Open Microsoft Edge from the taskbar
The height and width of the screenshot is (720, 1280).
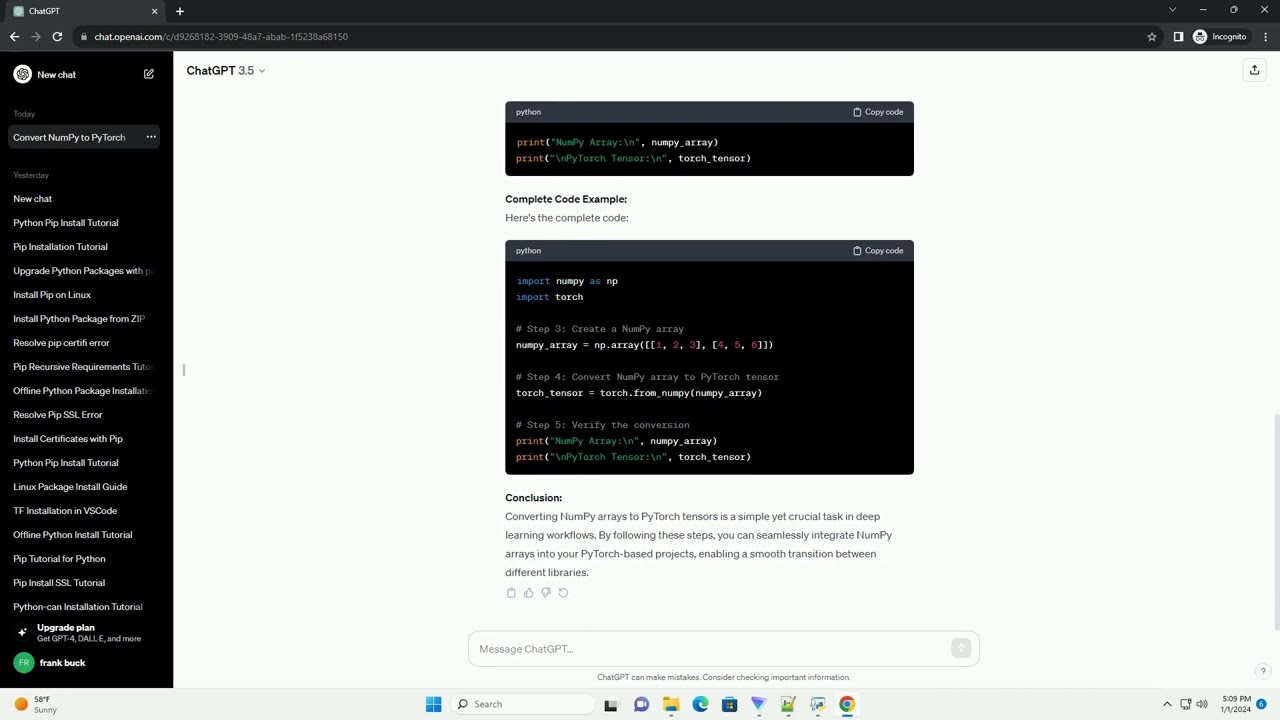tap(700, 704)
